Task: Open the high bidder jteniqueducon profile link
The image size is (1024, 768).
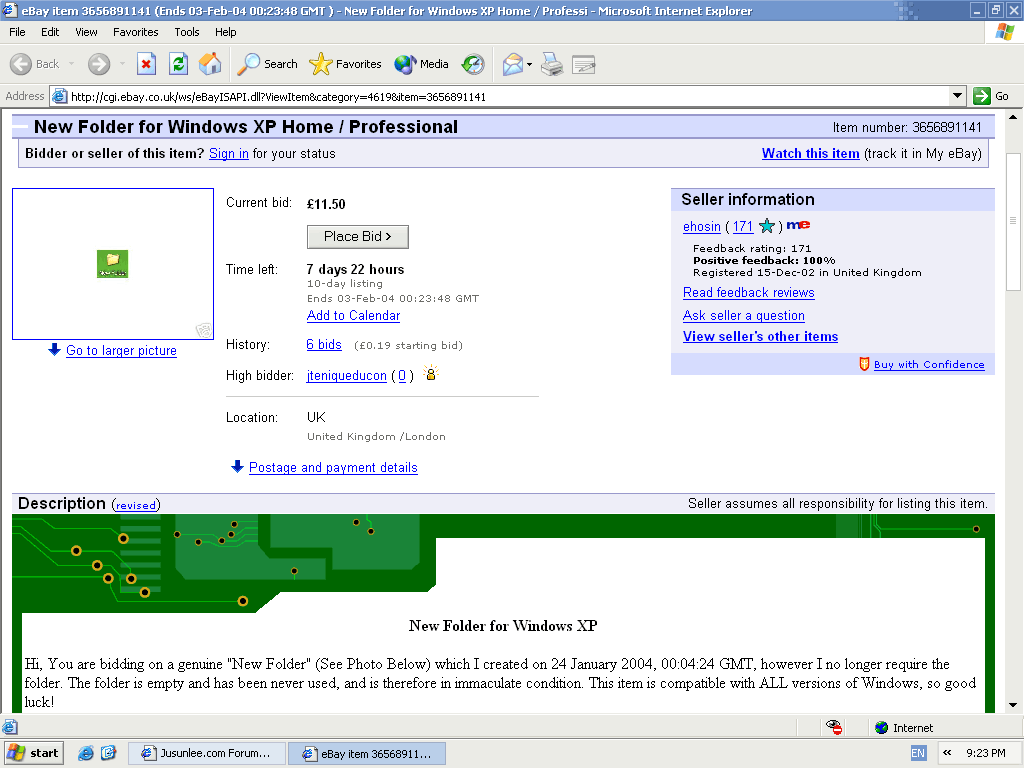Action: coord(347,376)
